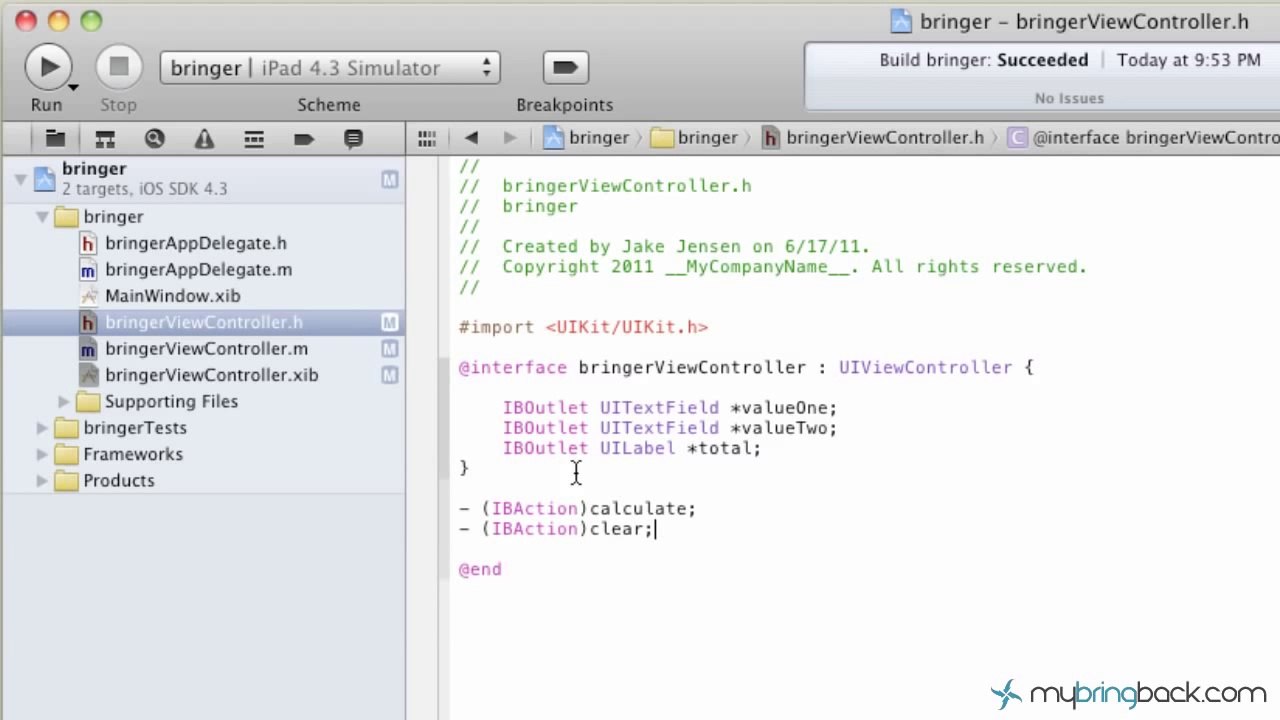Image resolution: width=1280 pixels, height=720 pixels.
Task: Click the M badge on bringerViewController.m
Action: tap(389, 349)
